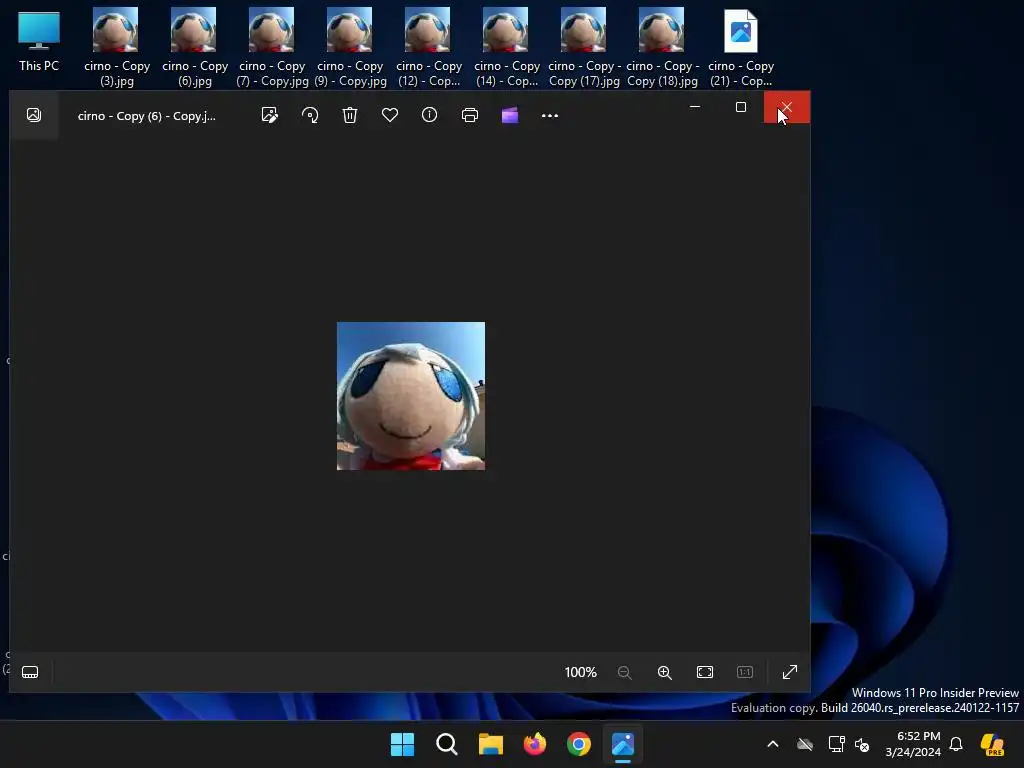
Task: Delete the photo with the trash icon
Action: tap(350, 115)
